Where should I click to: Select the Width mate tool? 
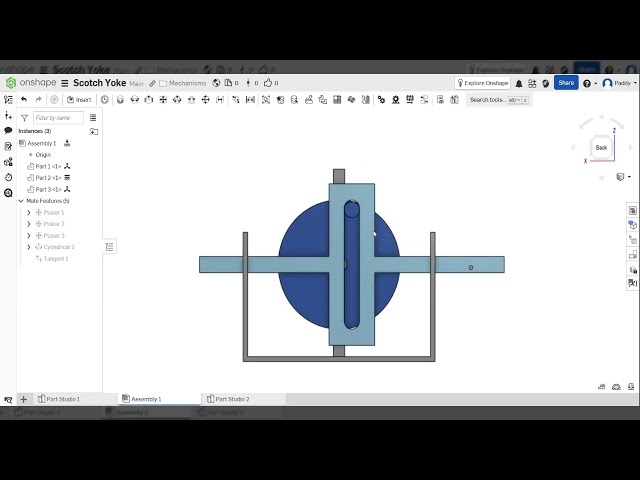(250, 100)
